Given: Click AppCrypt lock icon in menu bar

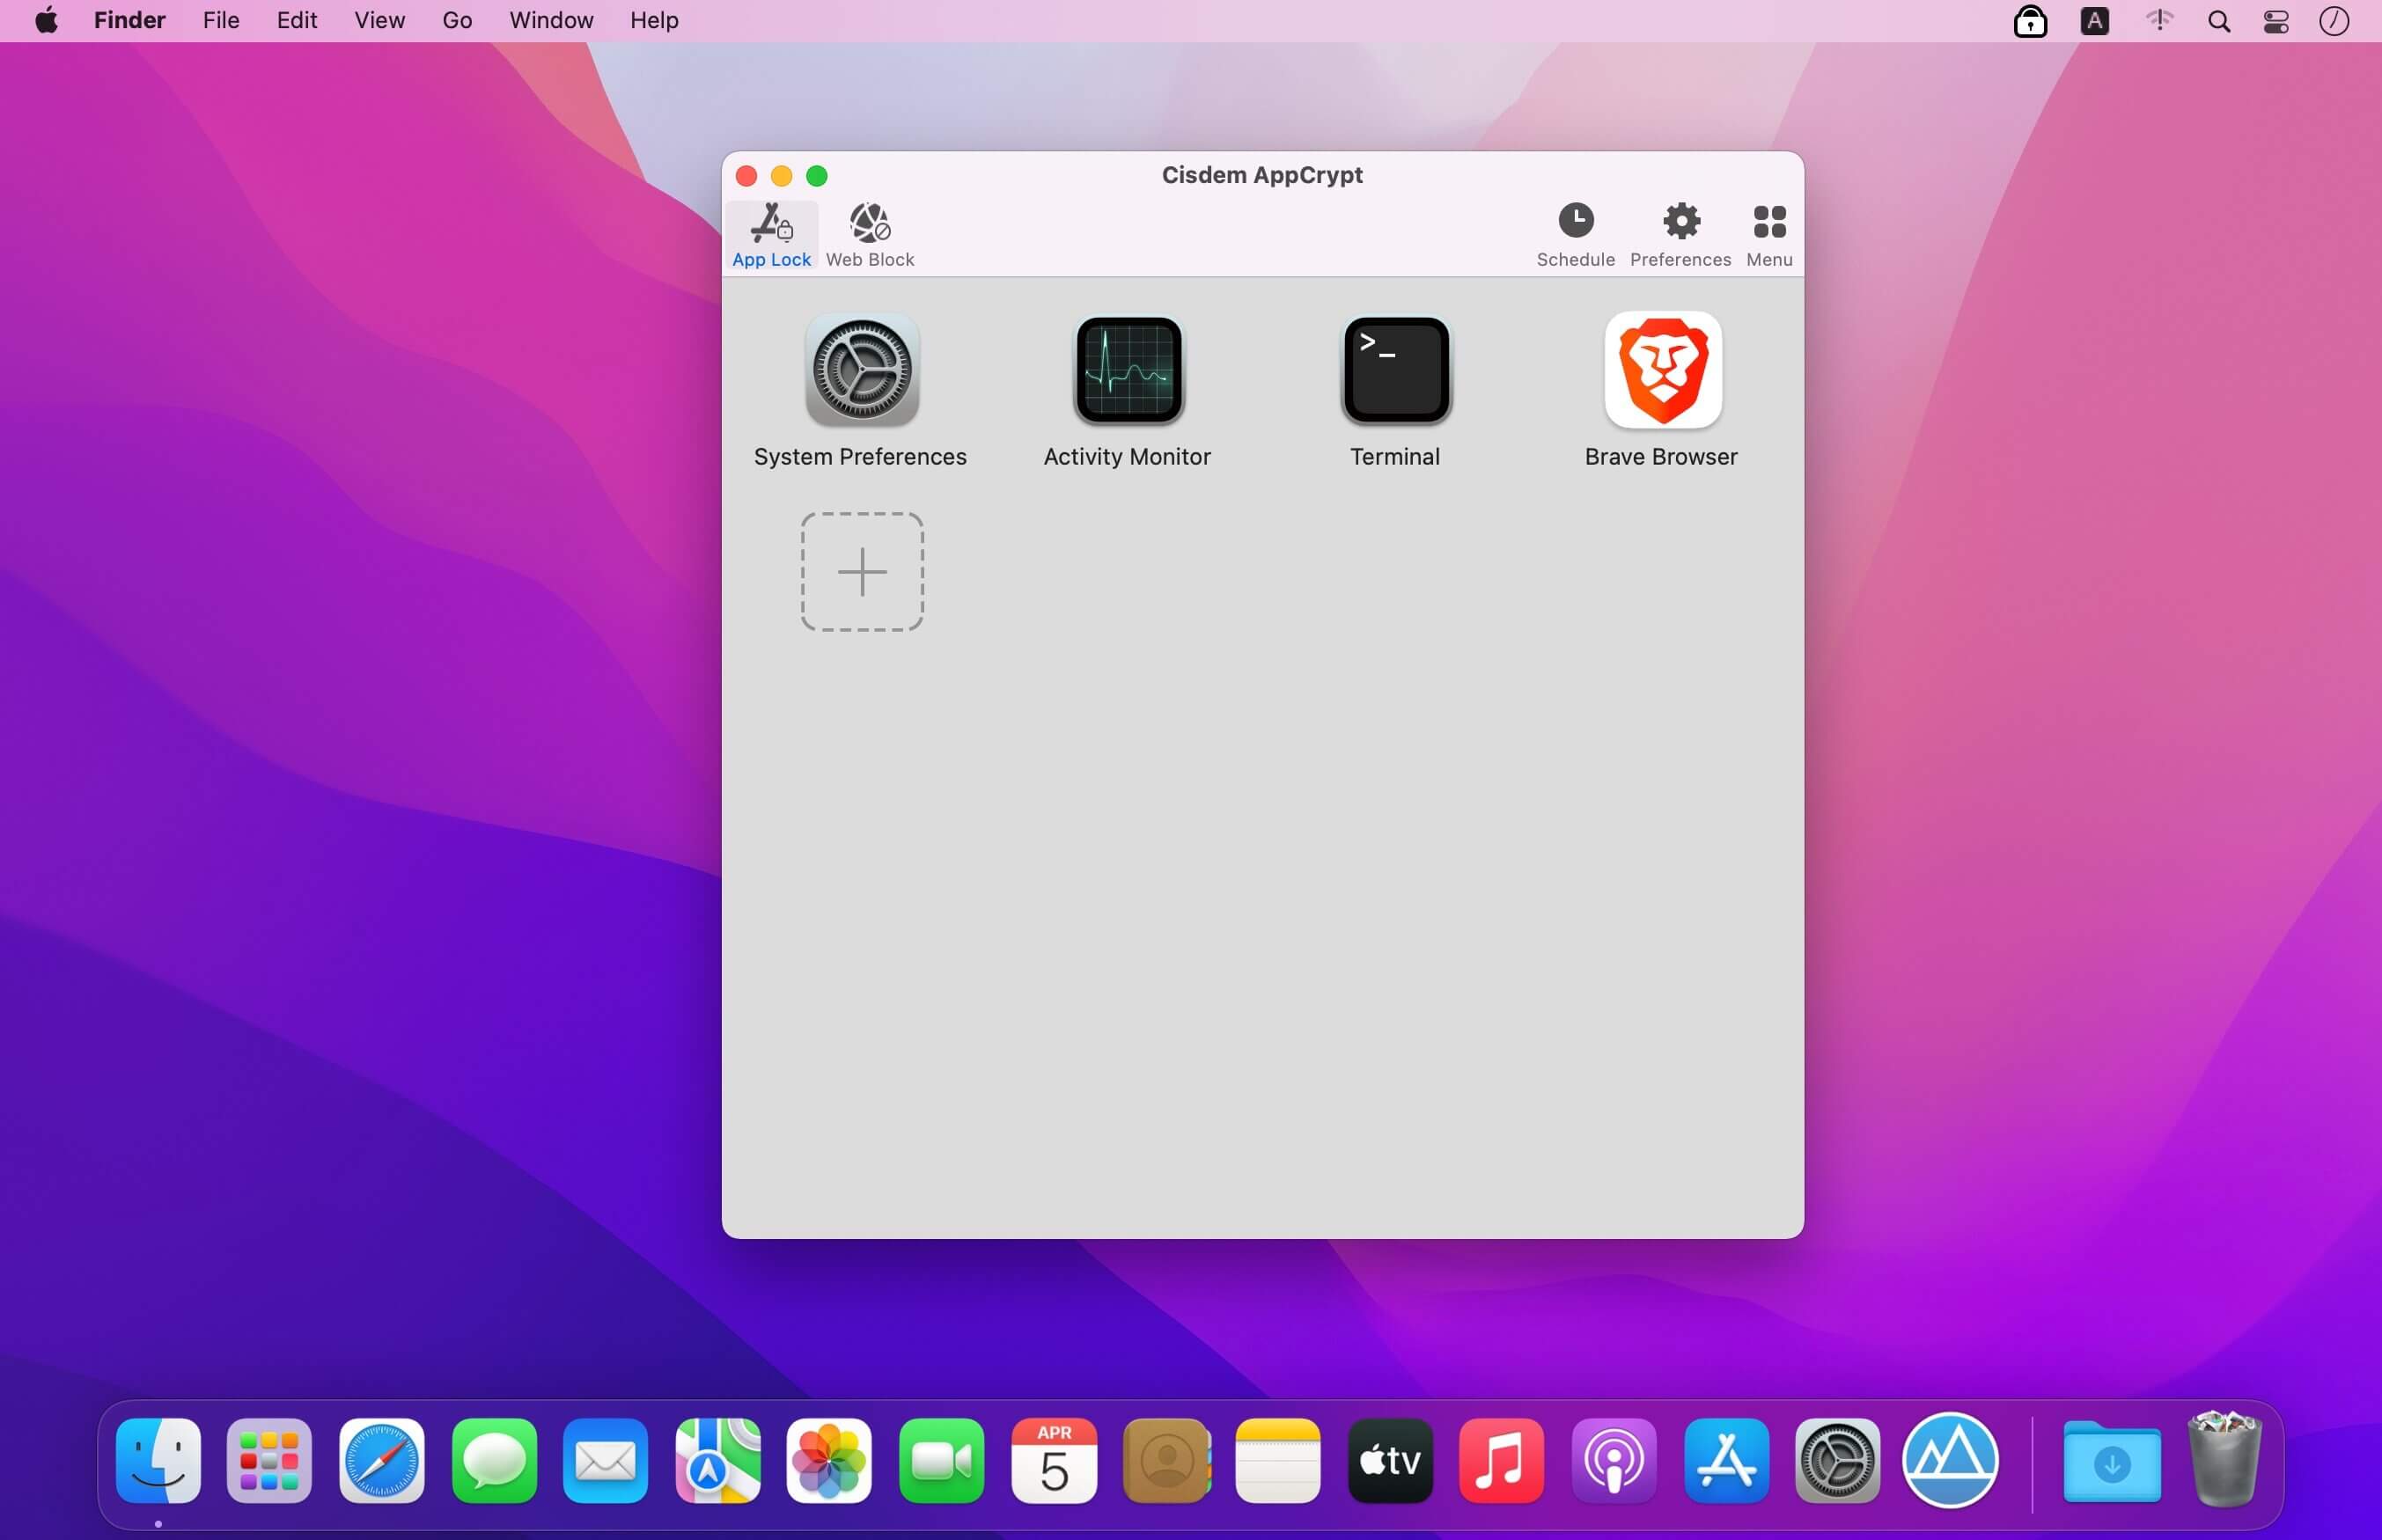Looking at the screenshot, I should (x=2029, y=21).
